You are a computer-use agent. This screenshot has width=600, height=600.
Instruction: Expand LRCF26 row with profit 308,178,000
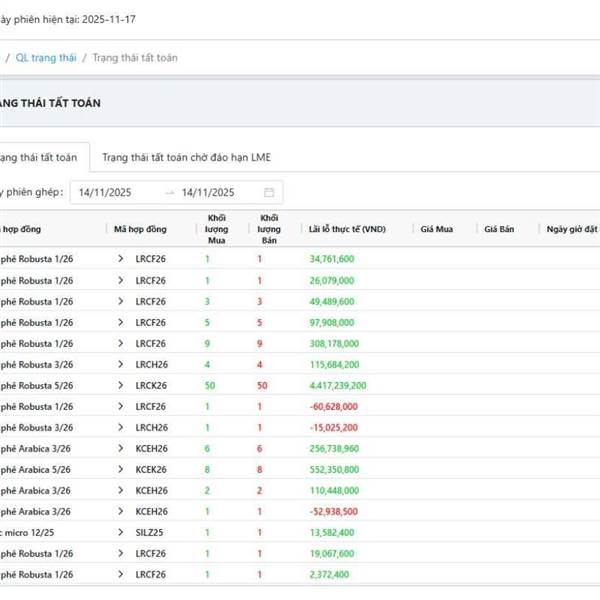pyautogui.click(x=121, y=343)
